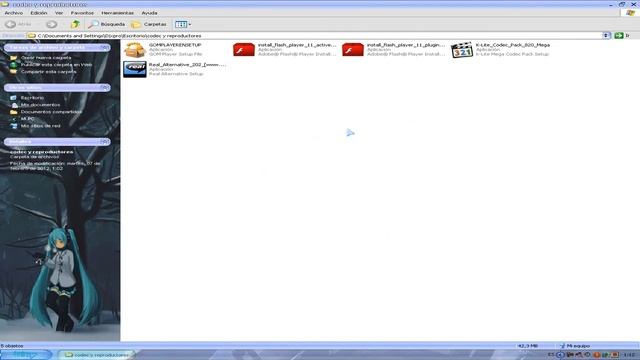This screenshot has width=640, height=360.
Task: Click Compartir esta carpeta link
Action: [x=48, y=71]
